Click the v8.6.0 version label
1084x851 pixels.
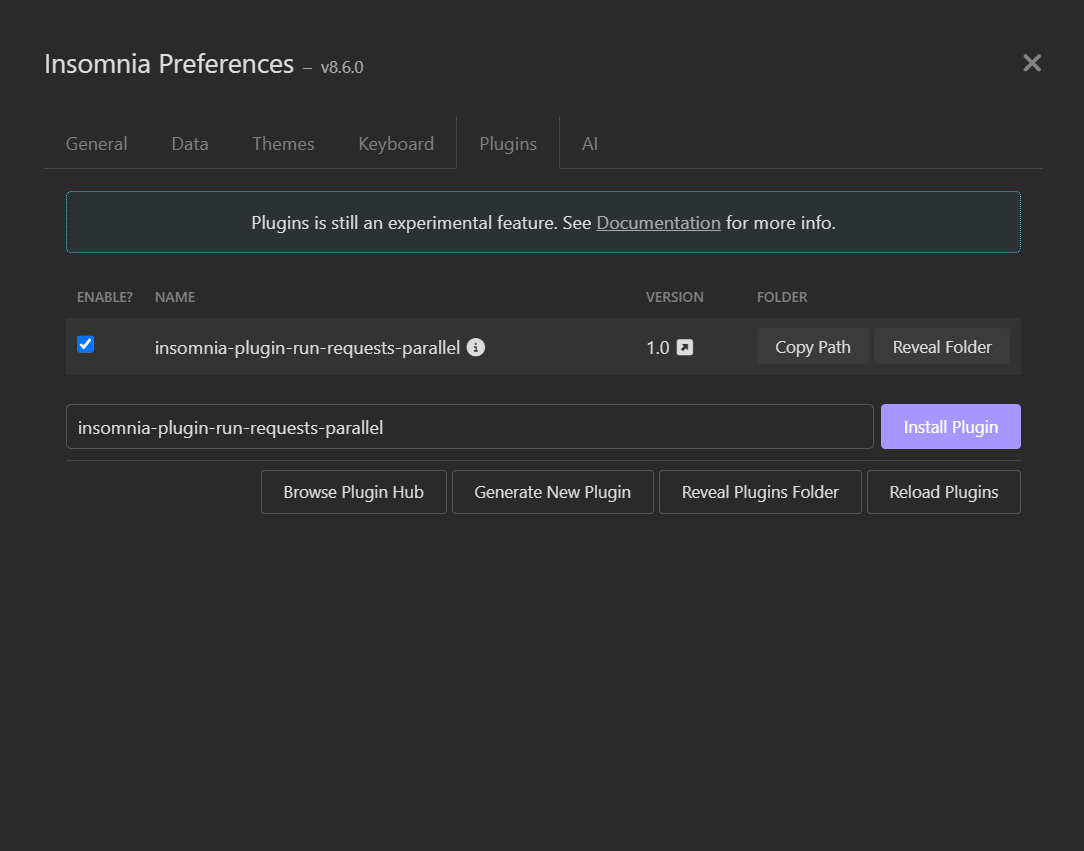coord(342,67)
